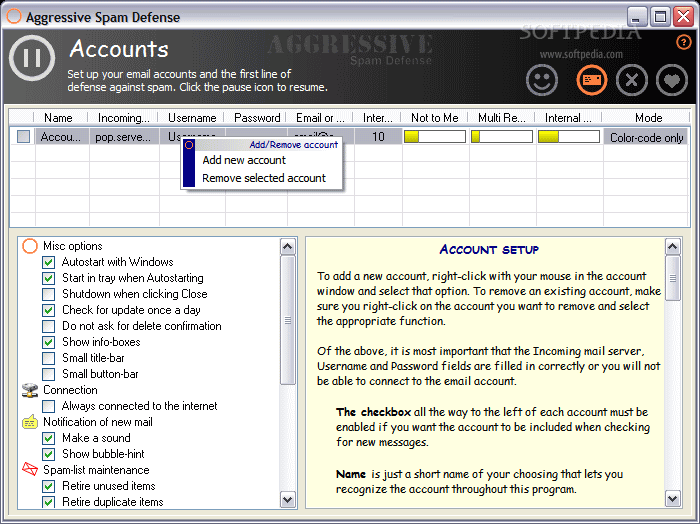Click the Misc options circle icon

30,246
